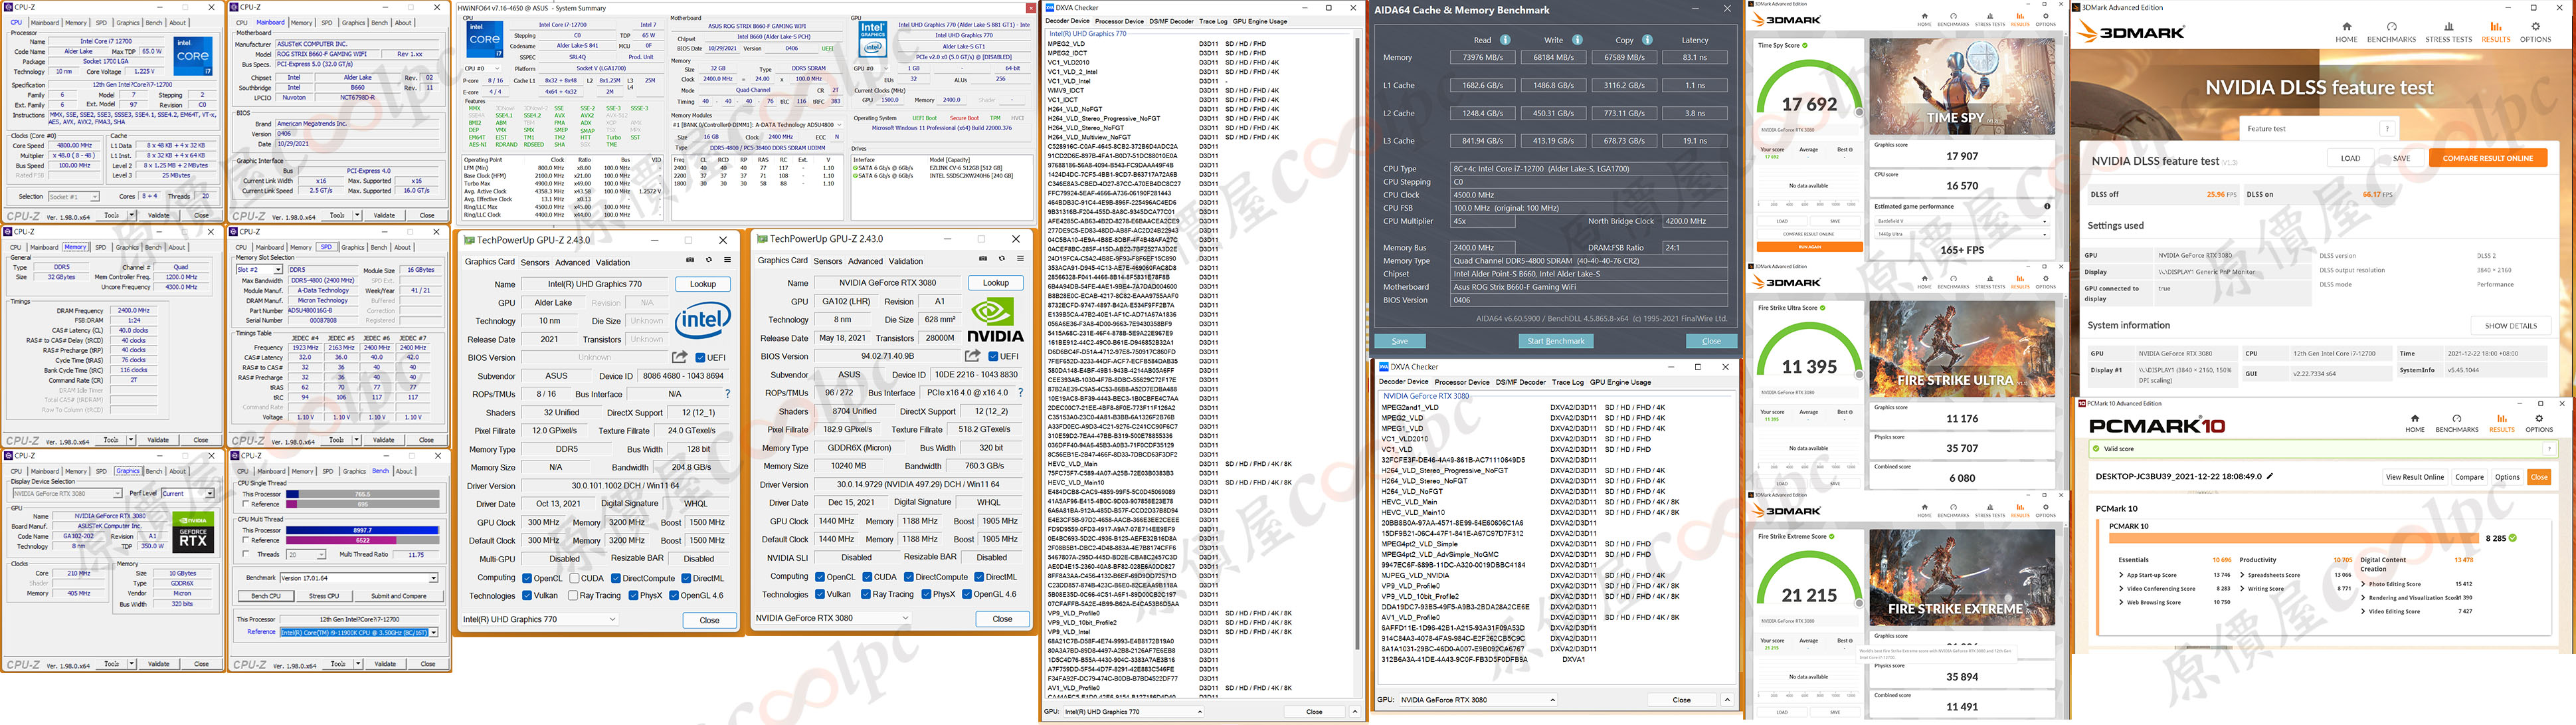Viewport: 2576px width, 725px height.
Task: Click the Intel logo in GPU-Z window
Action: pos(702,321)
